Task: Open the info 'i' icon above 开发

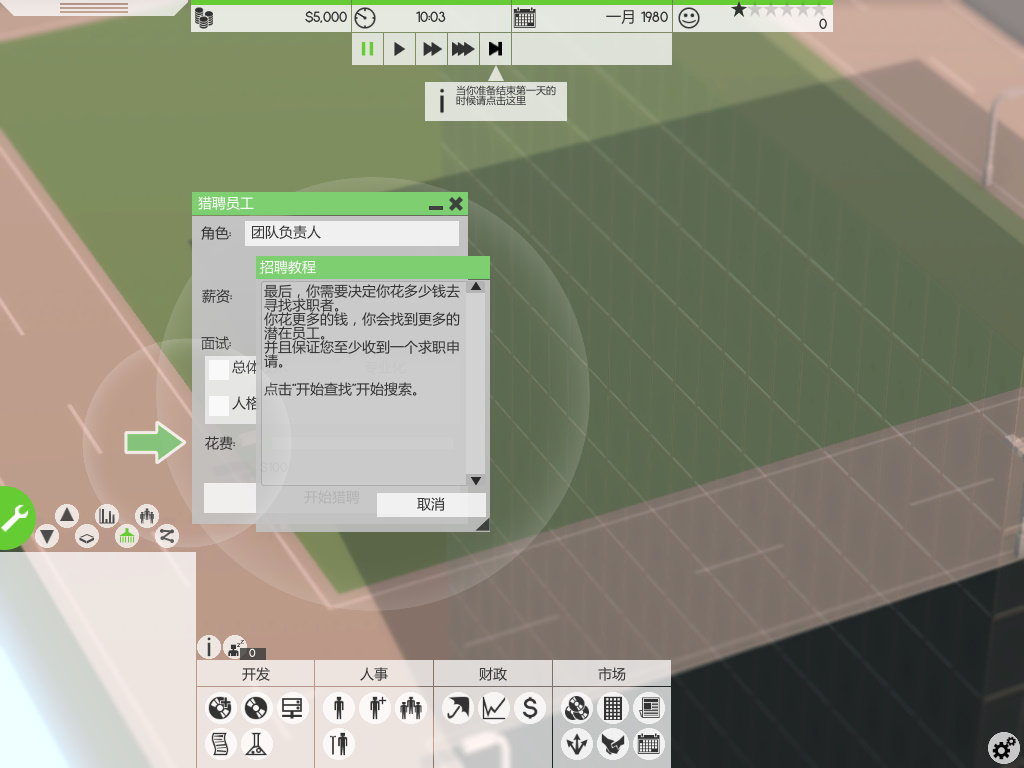Action: click(208, 647)
